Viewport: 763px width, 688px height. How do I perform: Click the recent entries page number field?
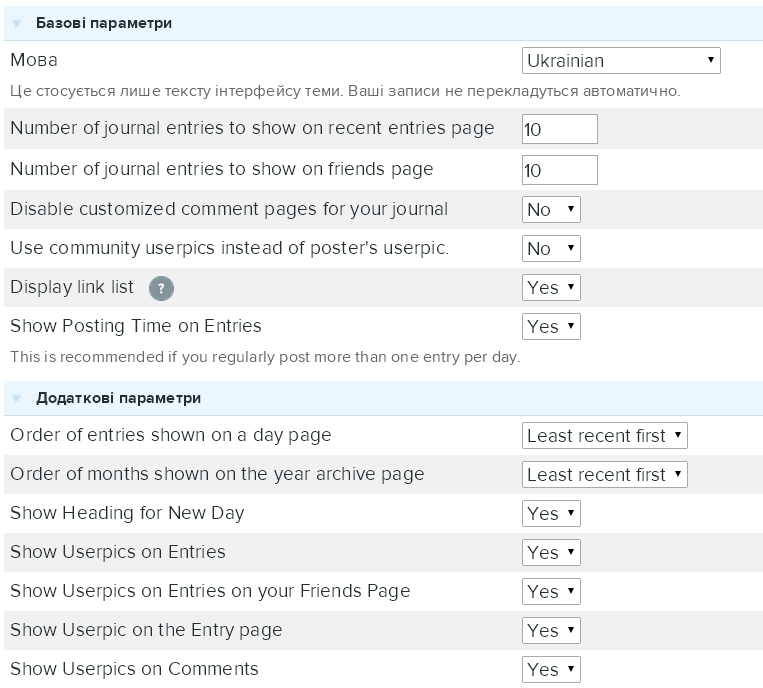coord(560,129)
